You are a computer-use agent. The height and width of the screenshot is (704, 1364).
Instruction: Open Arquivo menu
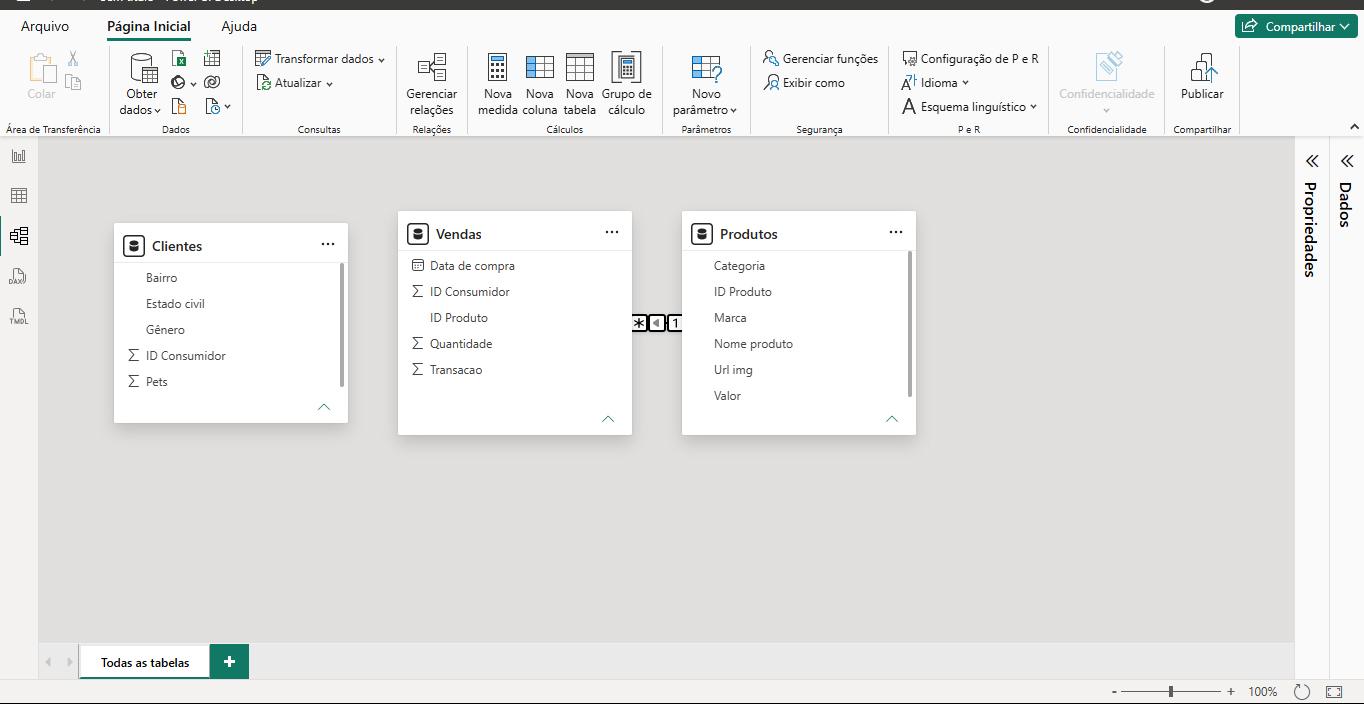45,27
